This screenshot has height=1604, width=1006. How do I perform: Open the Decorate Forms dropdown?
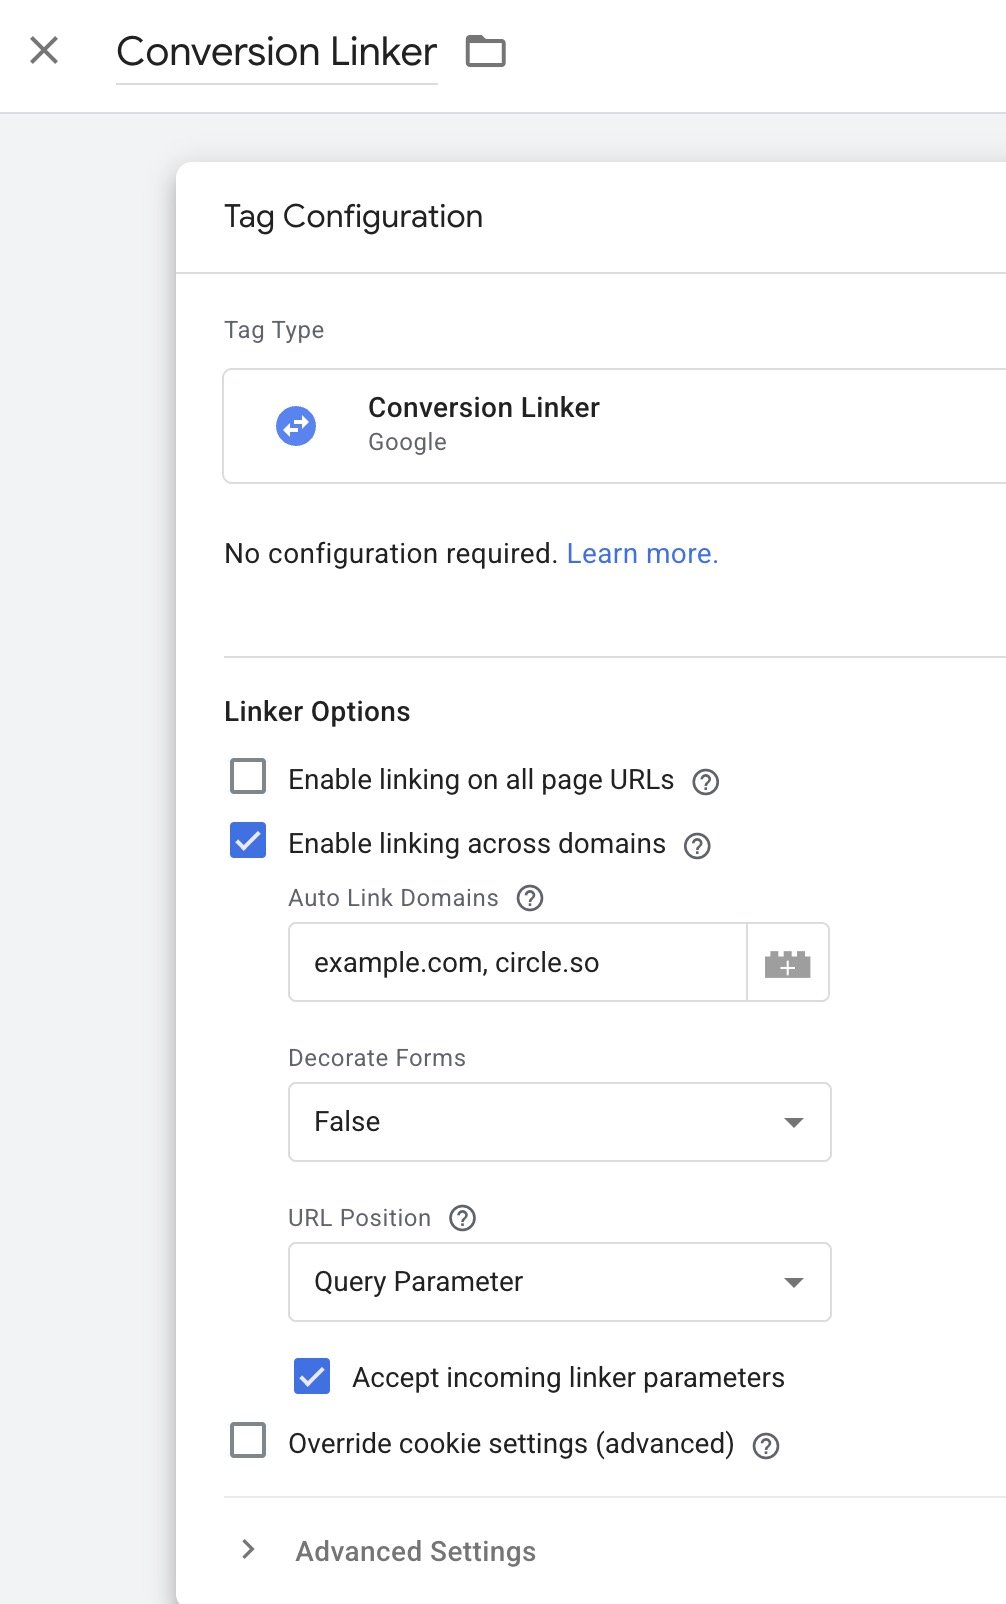coord(560,1122)
